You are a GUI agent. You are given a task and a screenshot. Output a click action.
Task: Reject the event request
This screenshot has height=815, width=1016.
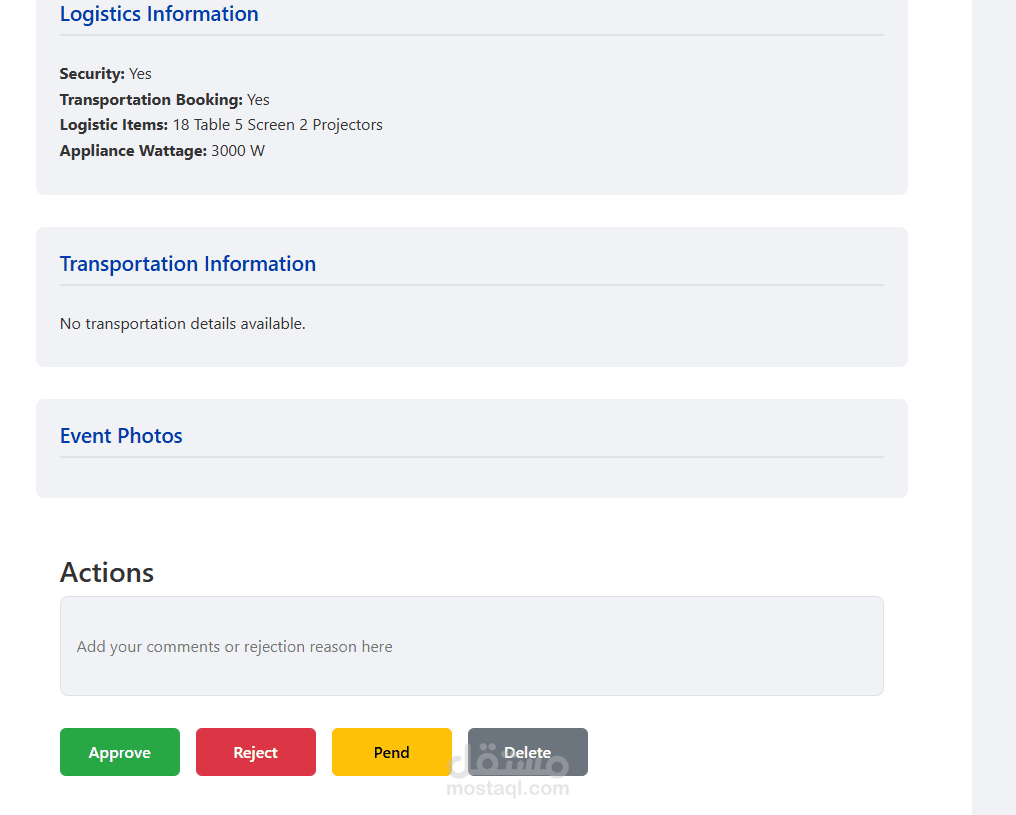(256, 752)
